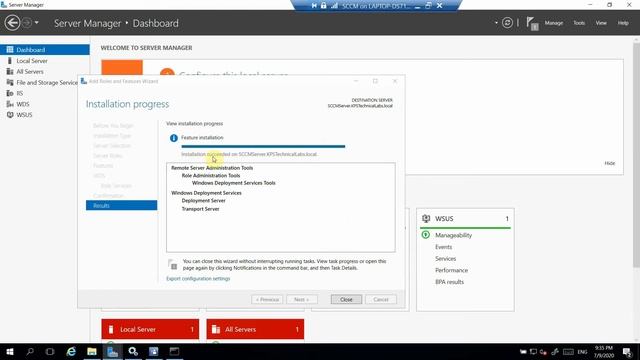Click the All Servers sidebar icon
Image resolution: width=640 pixels, height=360 pixels.
(10, 71)
